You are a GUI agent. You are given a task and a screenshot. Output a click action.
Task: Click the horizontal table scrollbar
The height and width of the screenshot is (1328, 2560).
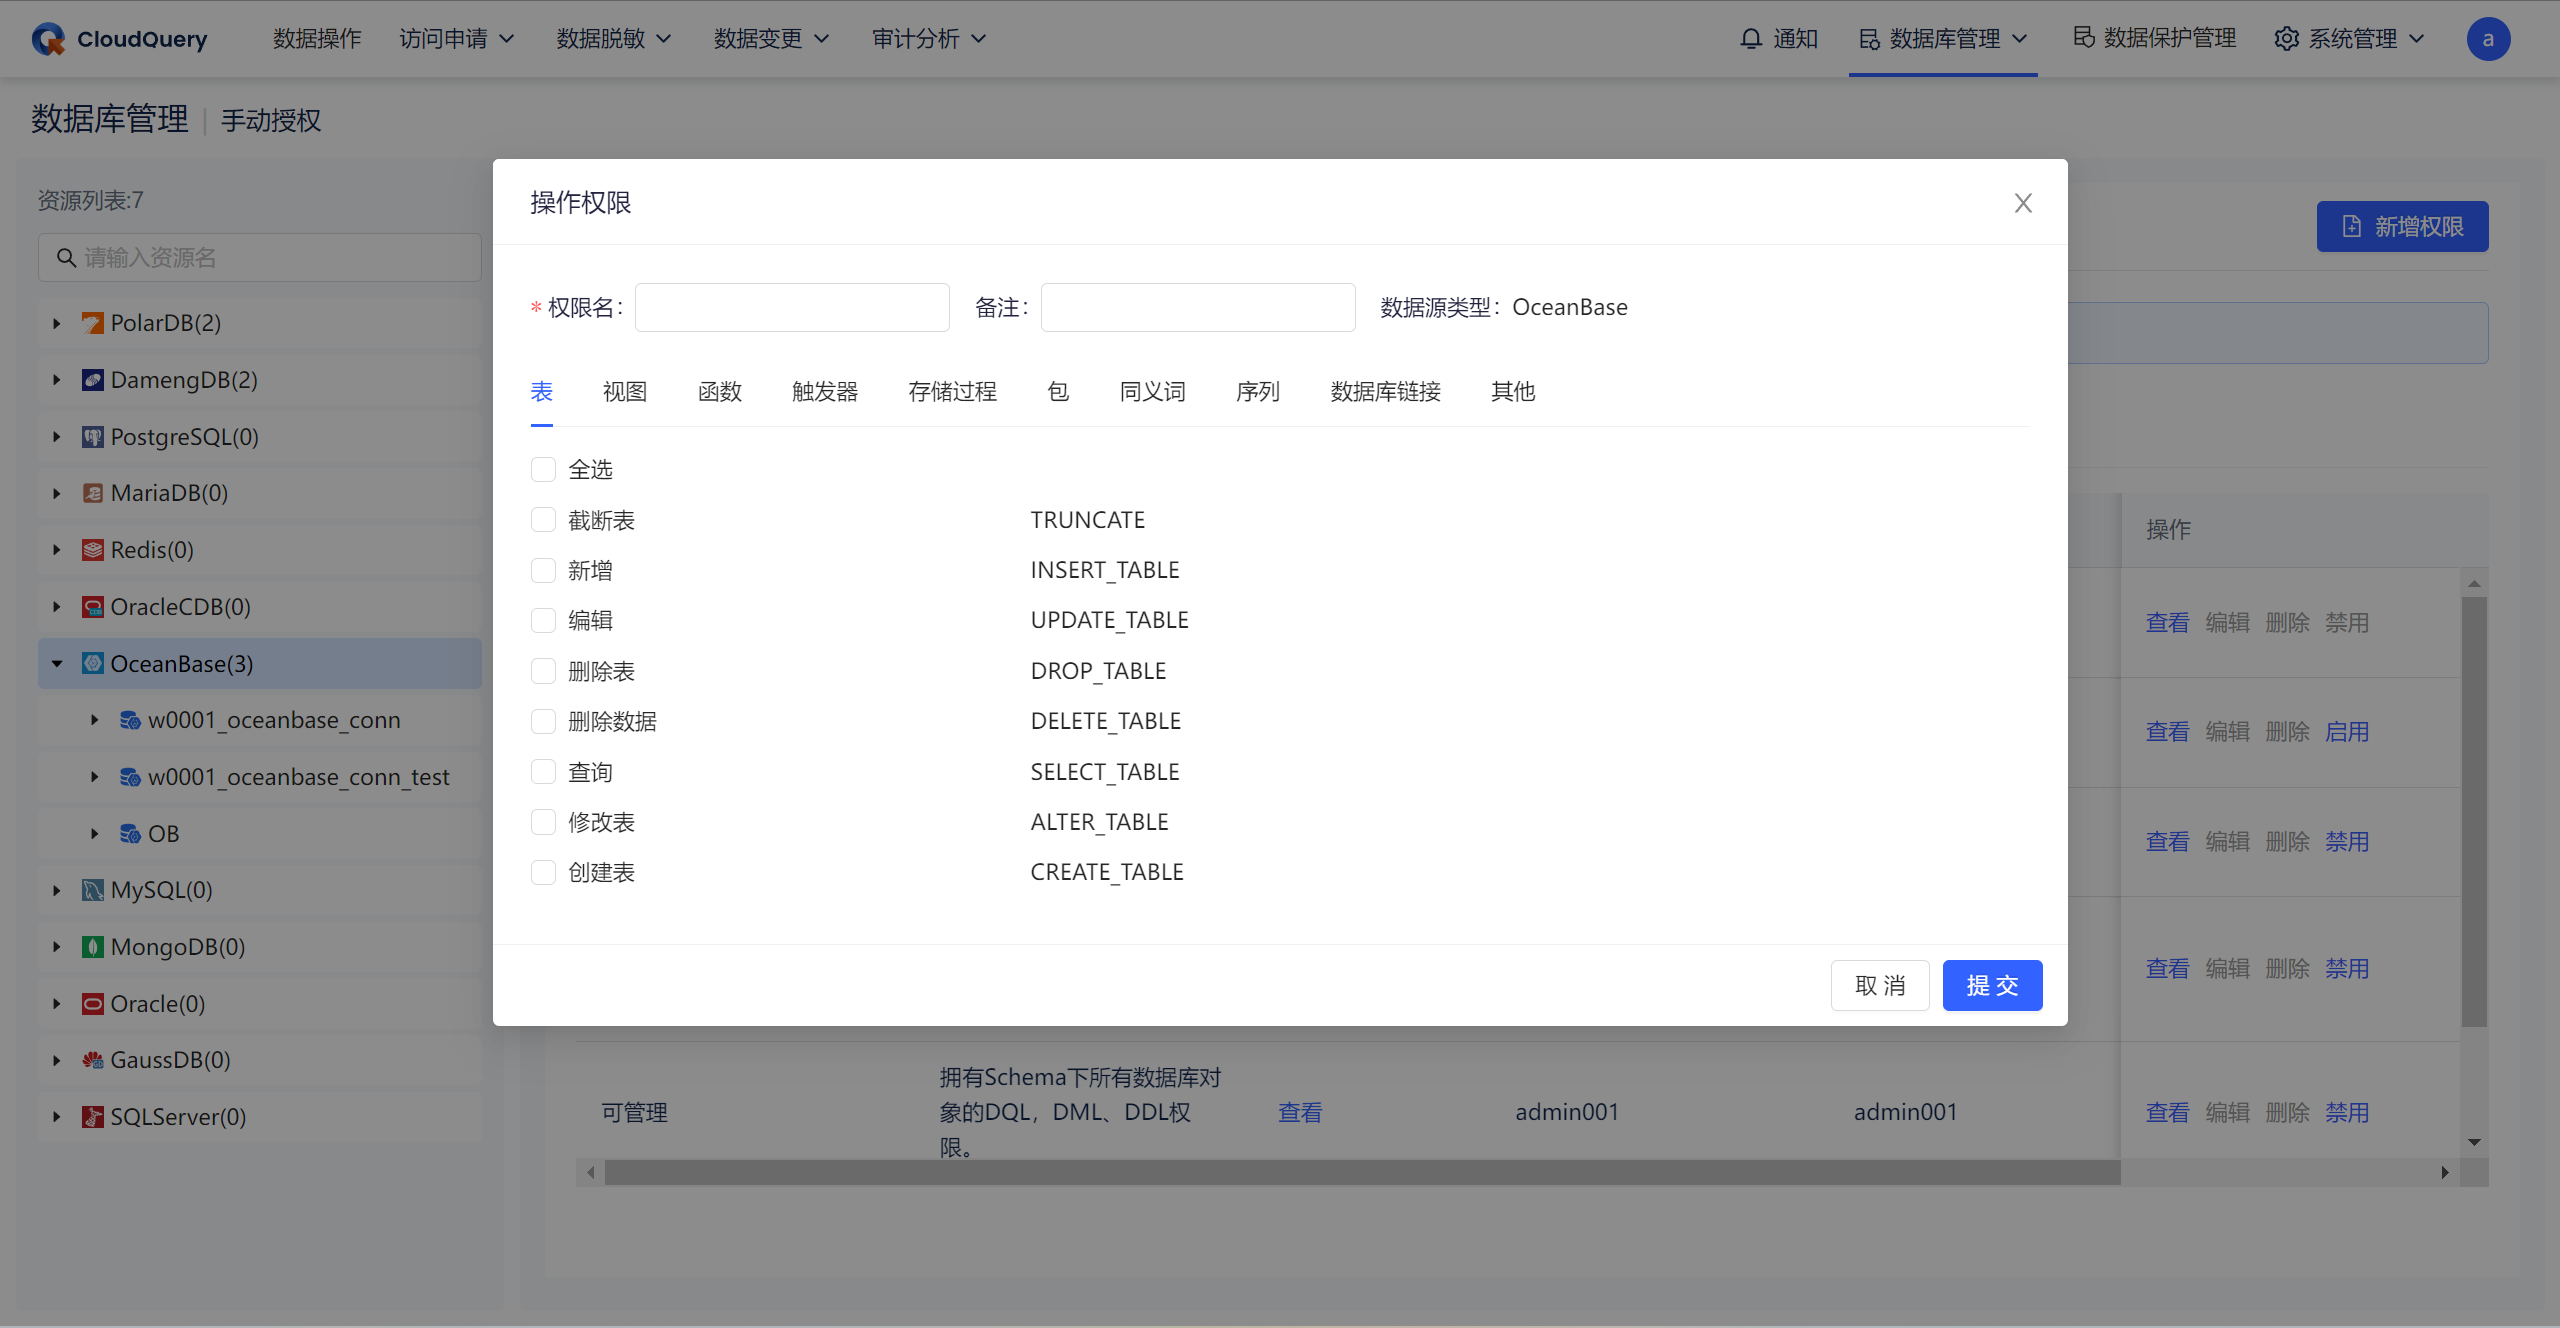[1360, 1172]
